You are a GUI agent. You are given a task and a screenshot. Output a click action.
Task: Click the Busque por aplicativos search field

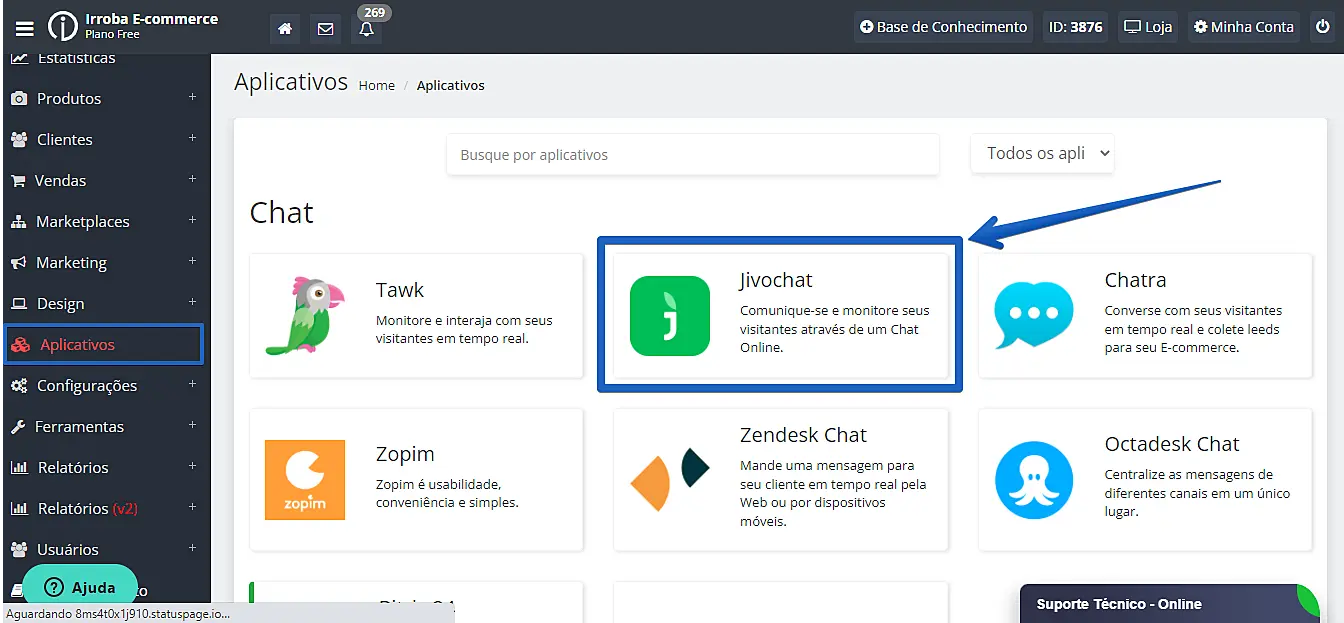tap(692, 155)
